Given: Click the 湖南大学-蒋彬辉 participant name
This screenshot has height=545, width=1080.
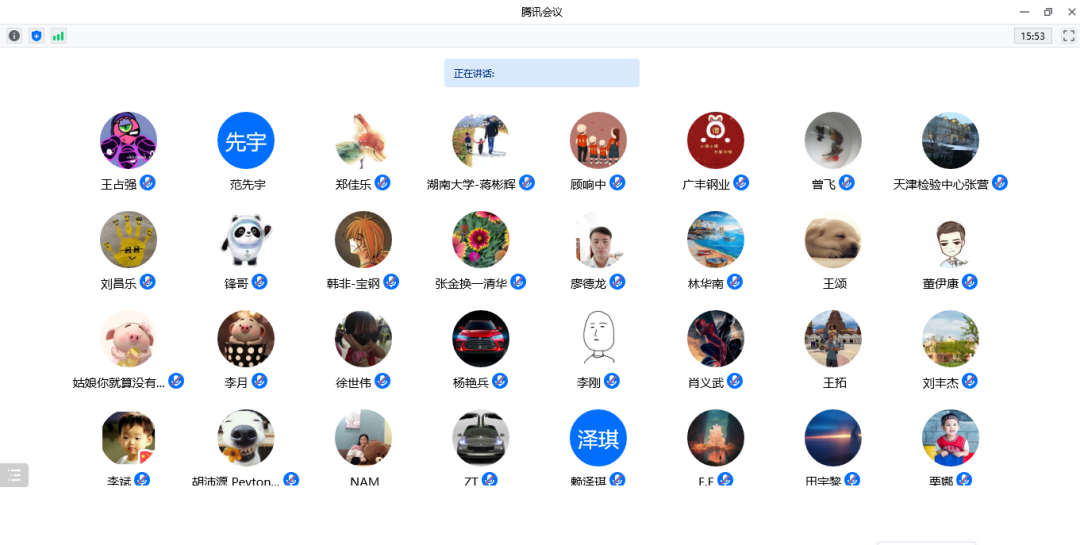Looking at the screenshot, I should [471, 184].
